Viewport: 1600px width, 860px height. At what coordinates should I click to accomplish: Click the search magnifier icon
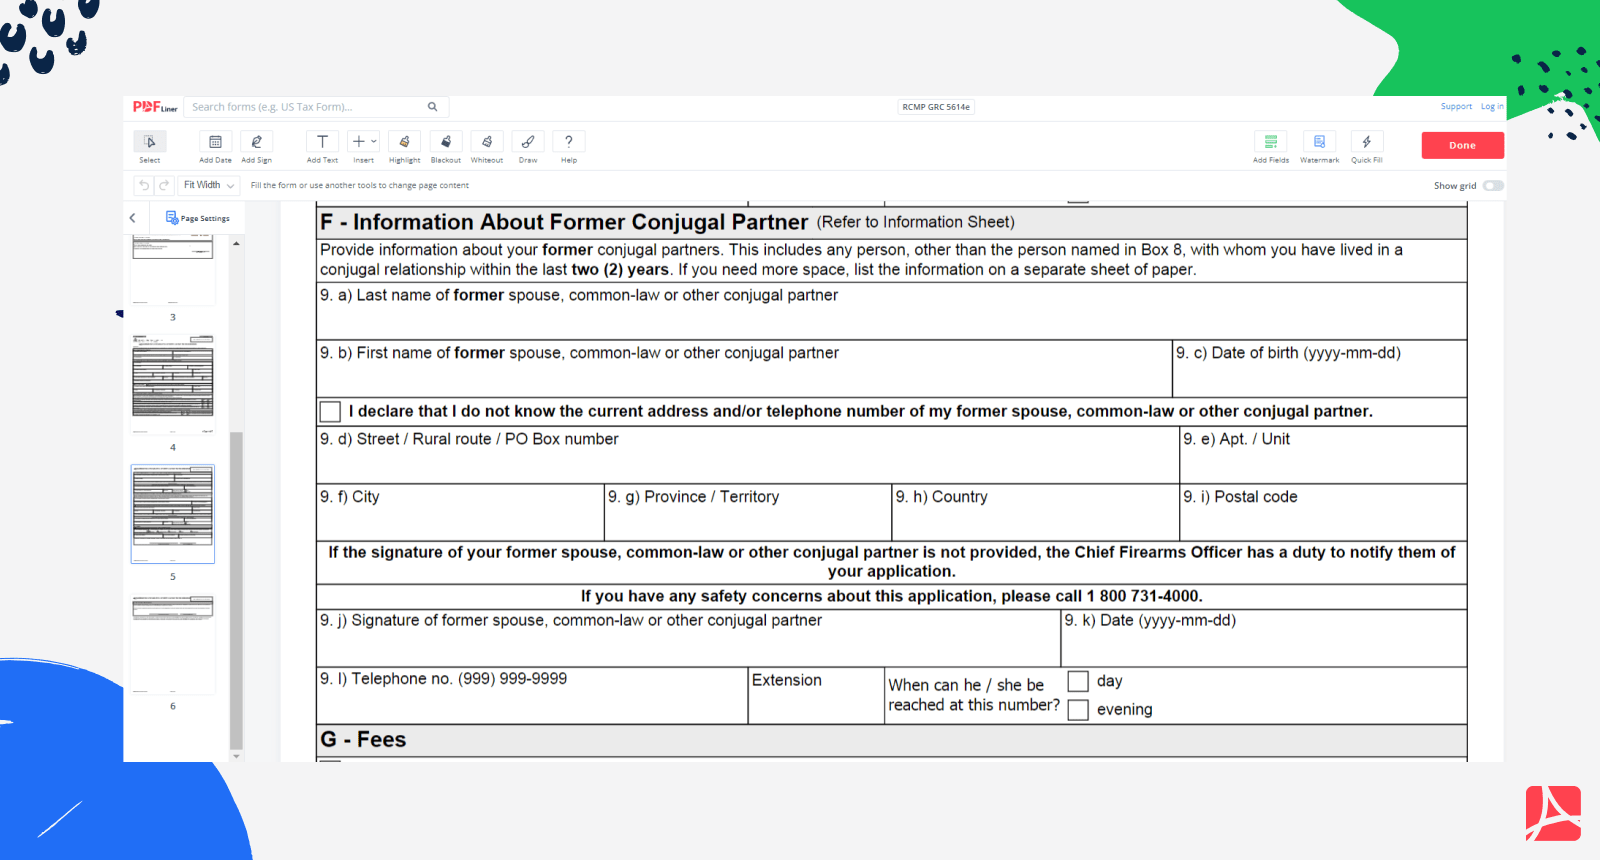(433, 107)
